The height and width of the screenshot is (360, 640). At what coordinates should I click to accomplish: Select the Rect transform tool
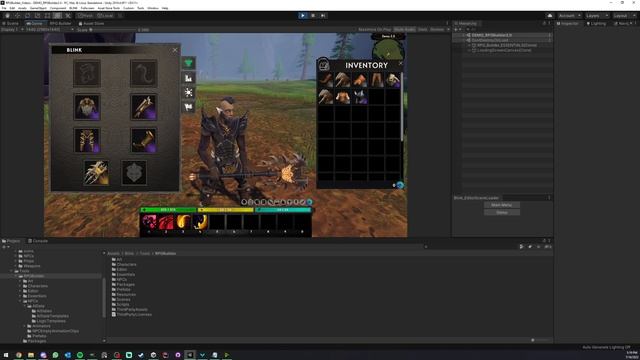coord(47,16)
